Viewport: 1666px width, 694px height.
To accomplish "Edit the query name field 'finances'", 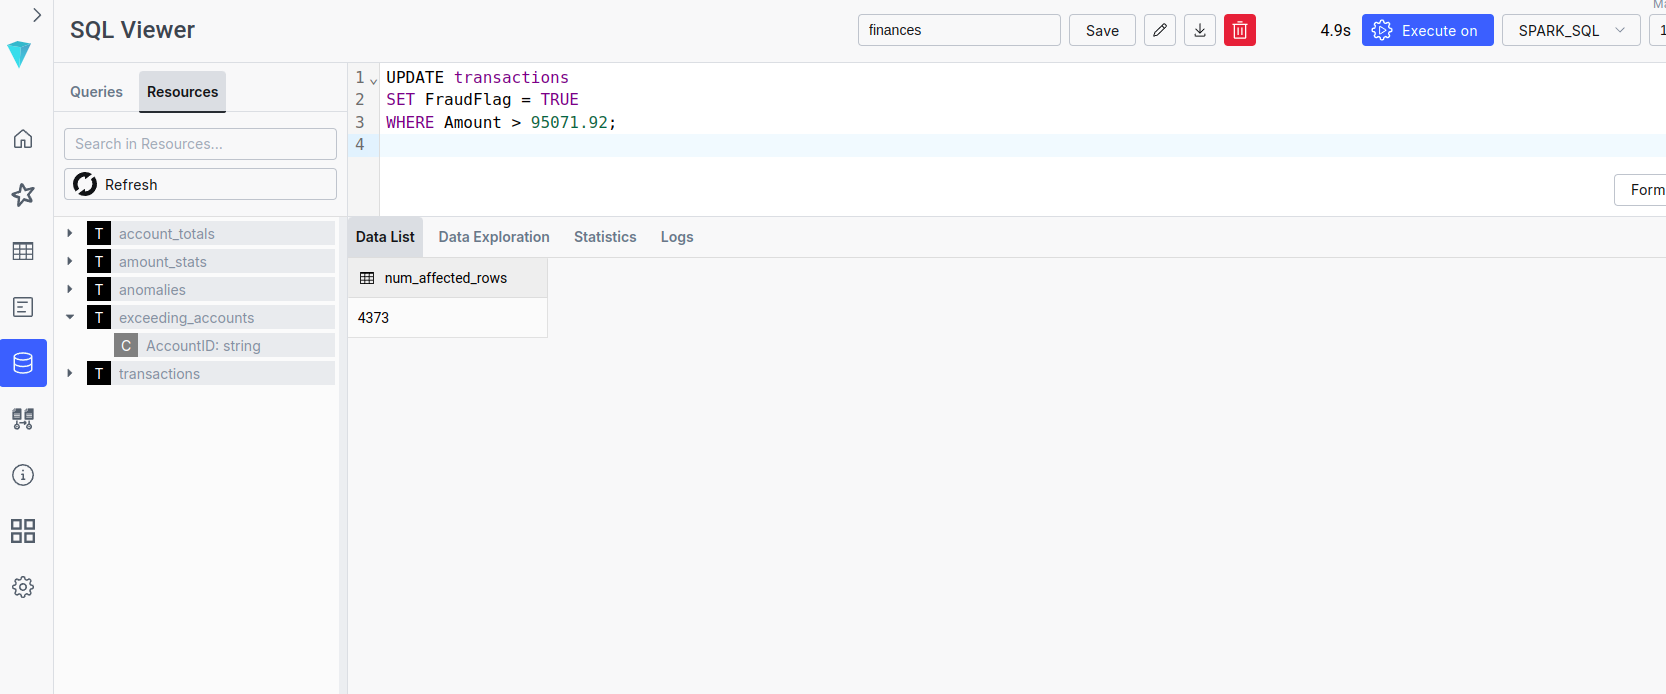I will [x=959, y=30].
